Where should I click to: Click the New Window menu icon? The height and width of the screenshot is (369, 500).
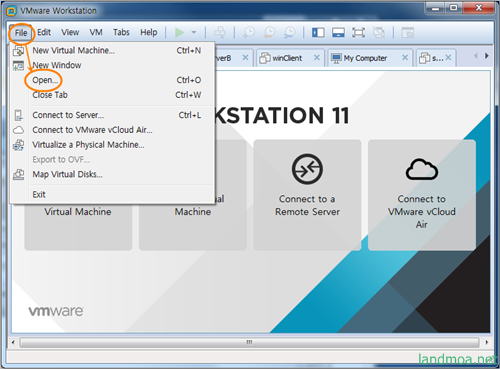click(x=19, y=66)
